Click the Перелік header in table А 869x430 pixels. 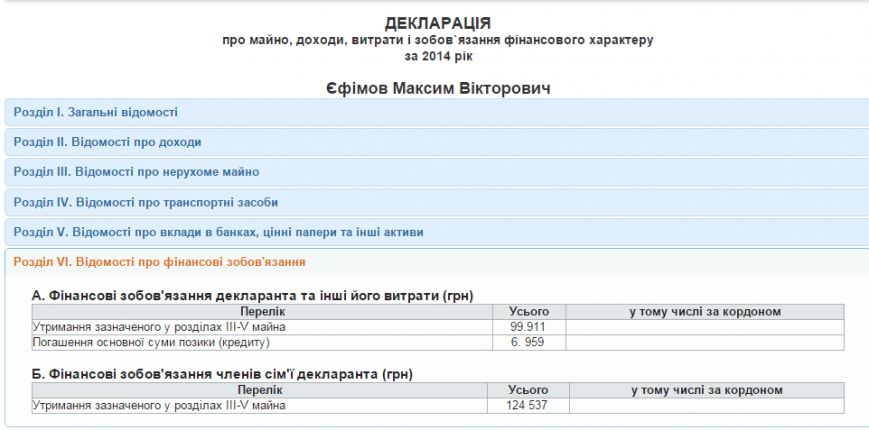coord(262,311)
